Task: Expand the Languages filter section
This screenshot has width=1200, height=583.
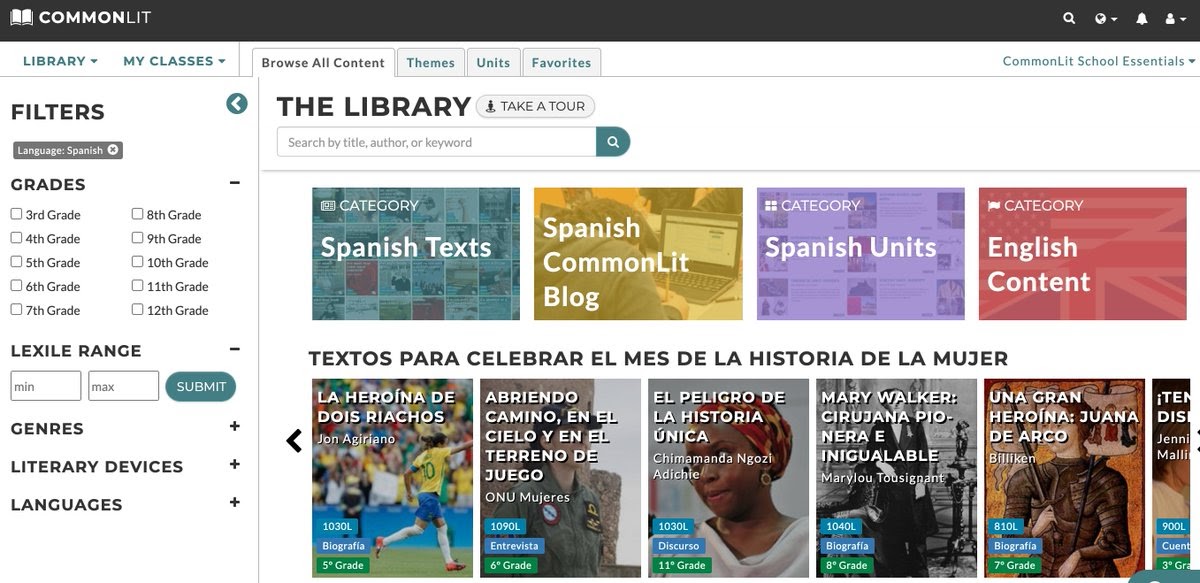Action: (235, 503)
